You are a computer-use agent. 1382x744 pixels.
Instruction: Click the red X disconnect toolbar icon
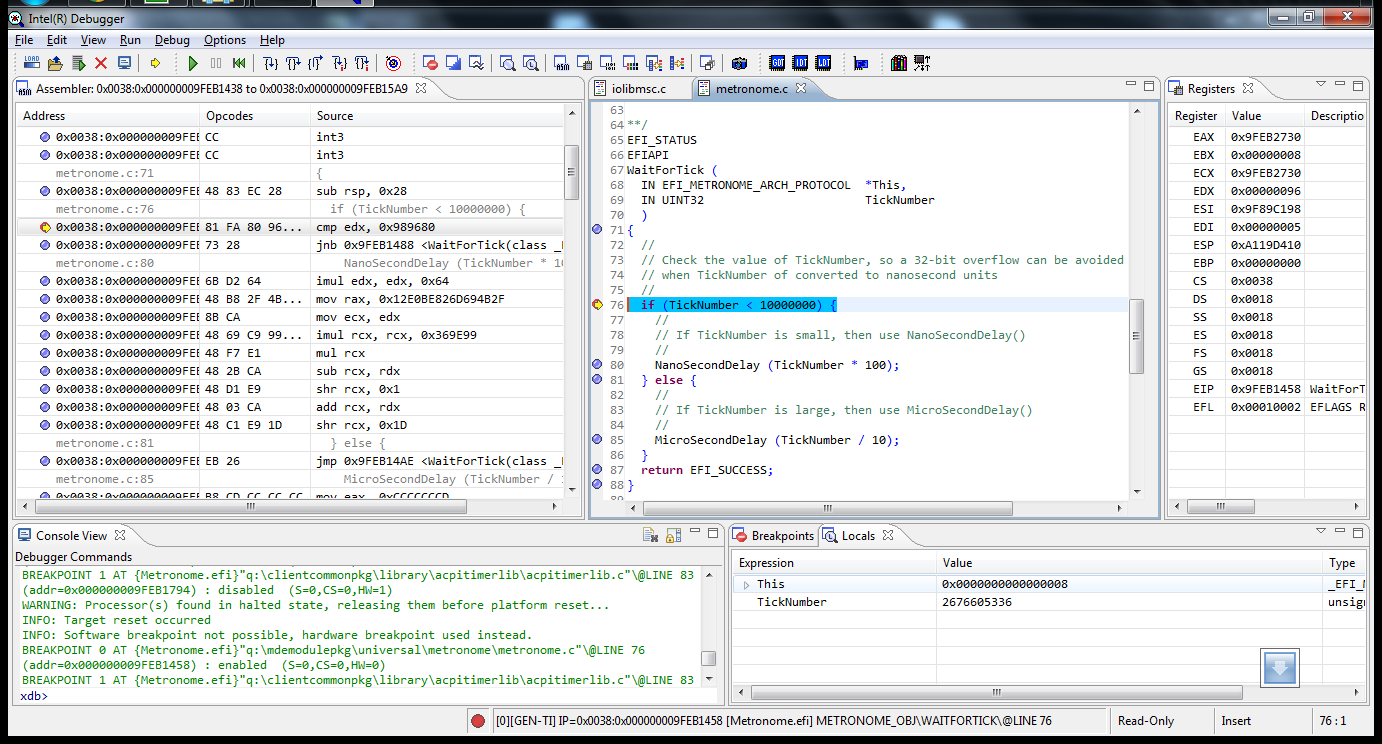coord(101,63)
